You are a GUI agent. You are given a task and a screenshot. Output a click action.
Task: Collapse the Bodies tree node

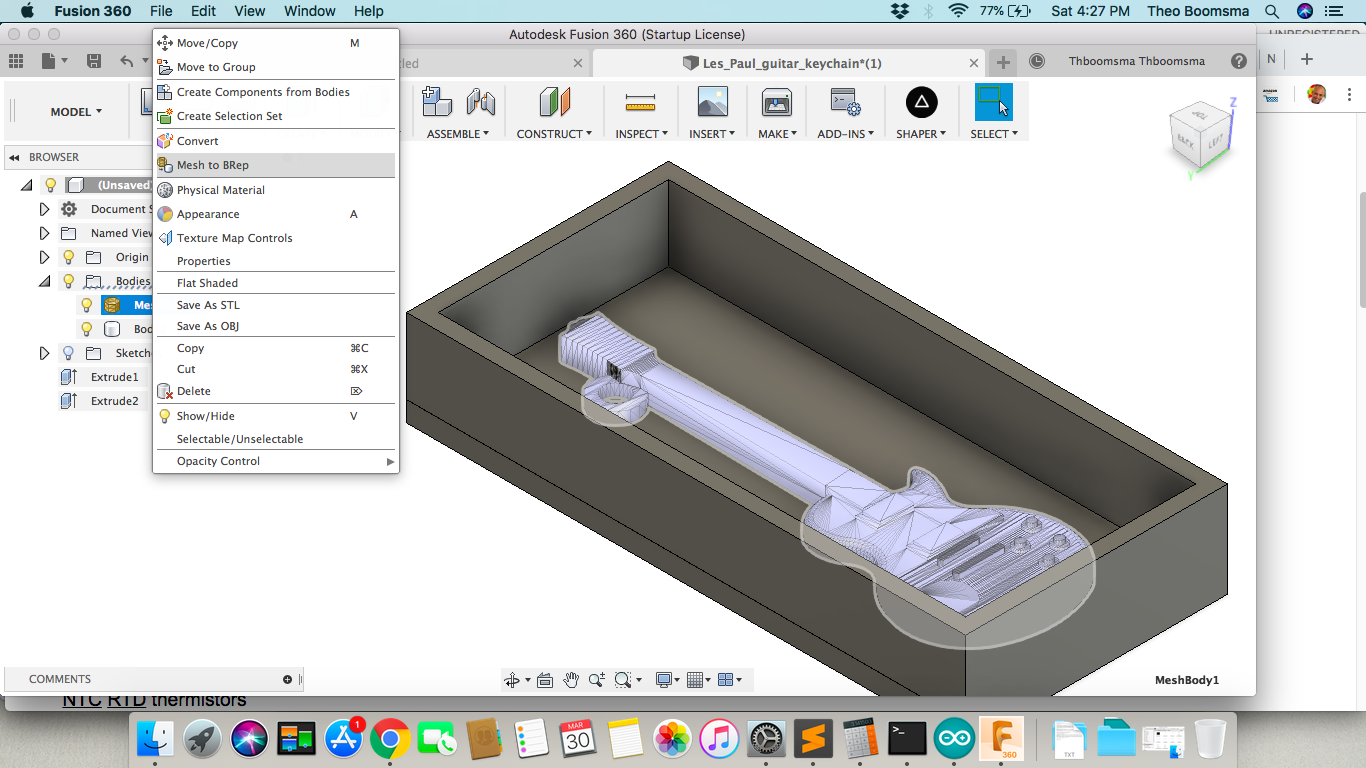point(44,281)
